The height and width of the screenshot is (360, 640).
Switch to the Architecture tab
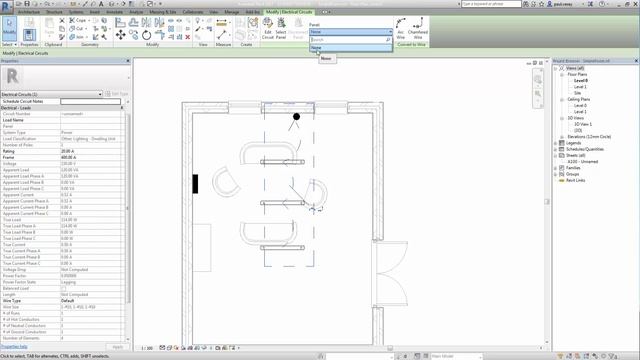29,12
